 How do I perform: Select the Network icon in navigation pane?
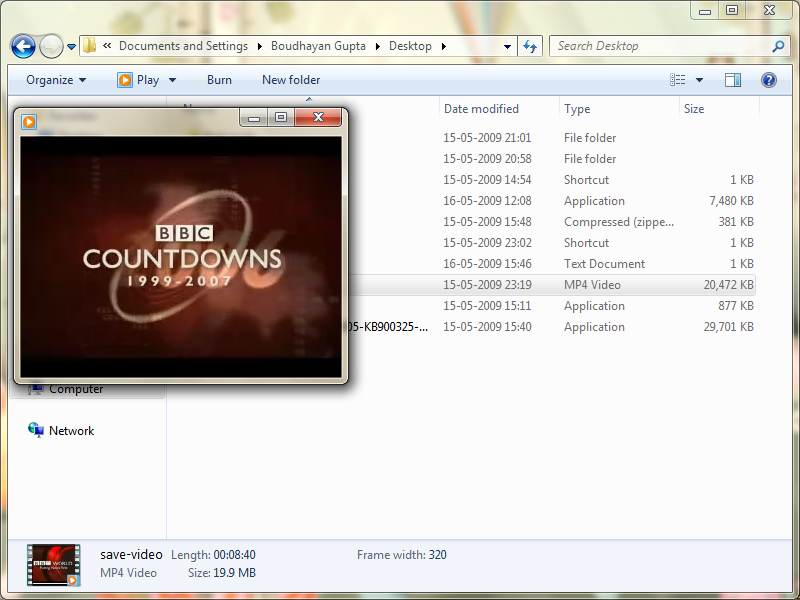pos(37,431)
